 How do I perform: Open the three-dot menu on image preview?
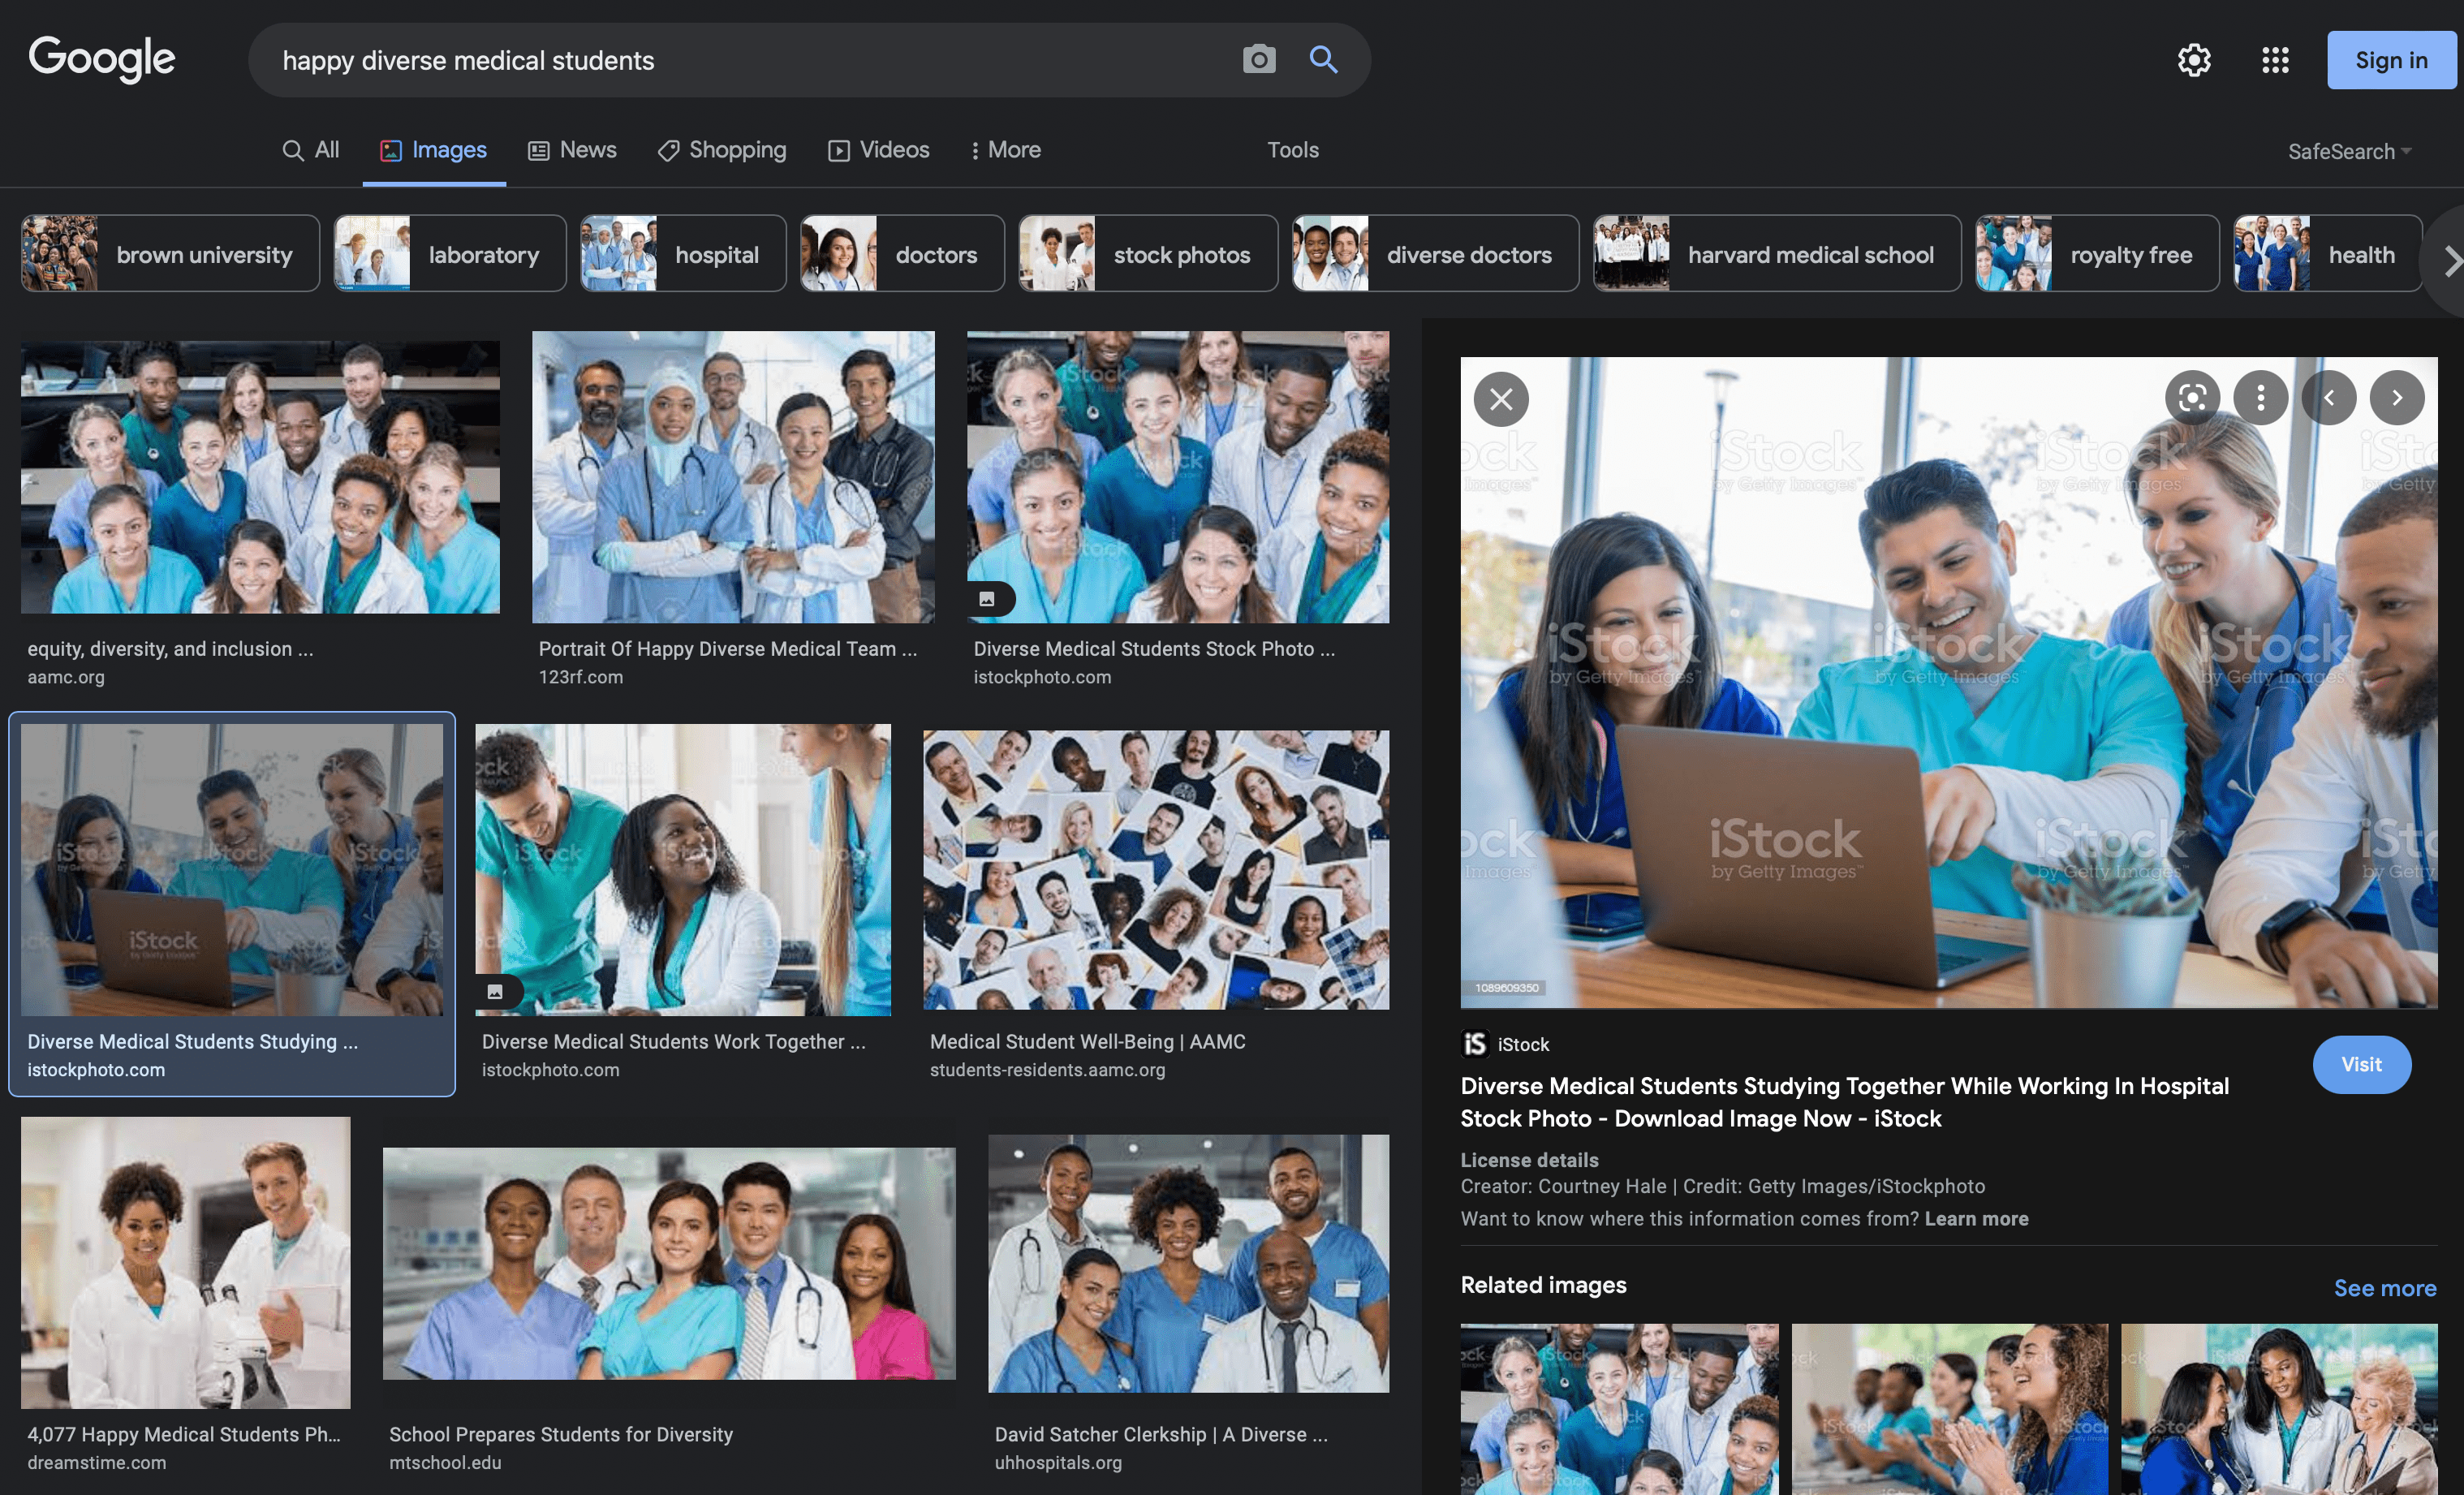(2260, 398)
